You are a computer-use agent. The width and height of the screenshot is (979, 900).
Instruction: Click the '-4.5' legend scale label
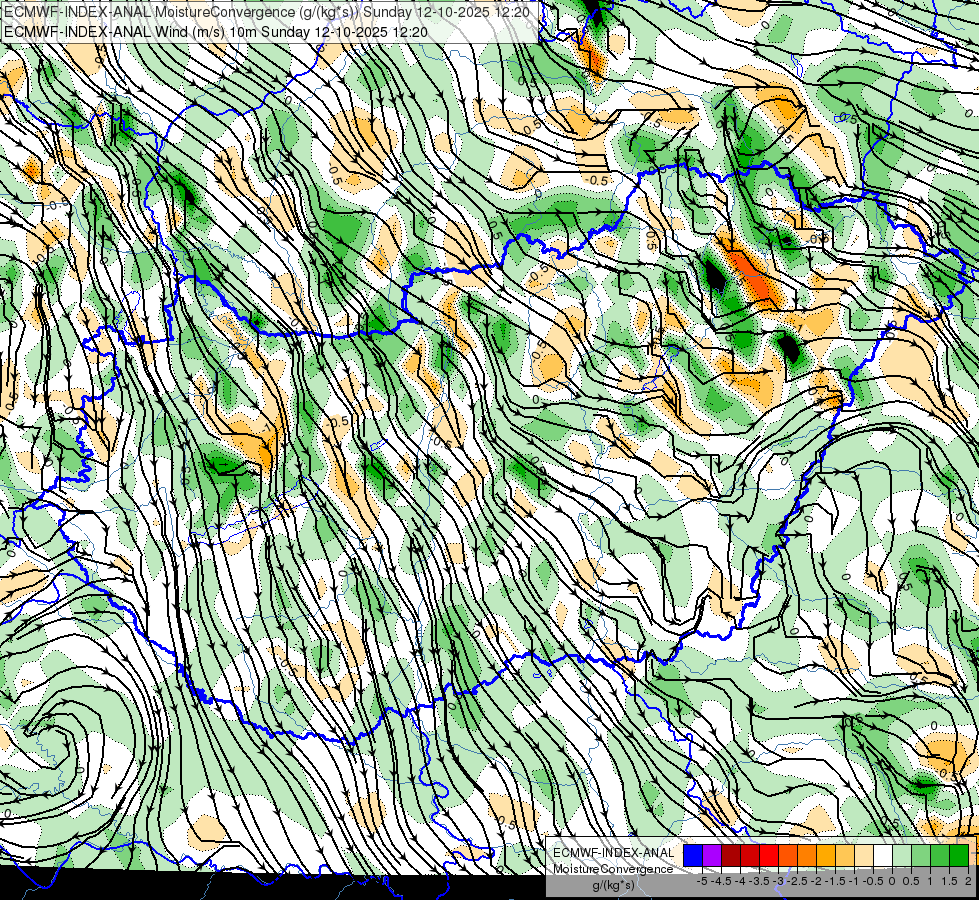(721, 881)
